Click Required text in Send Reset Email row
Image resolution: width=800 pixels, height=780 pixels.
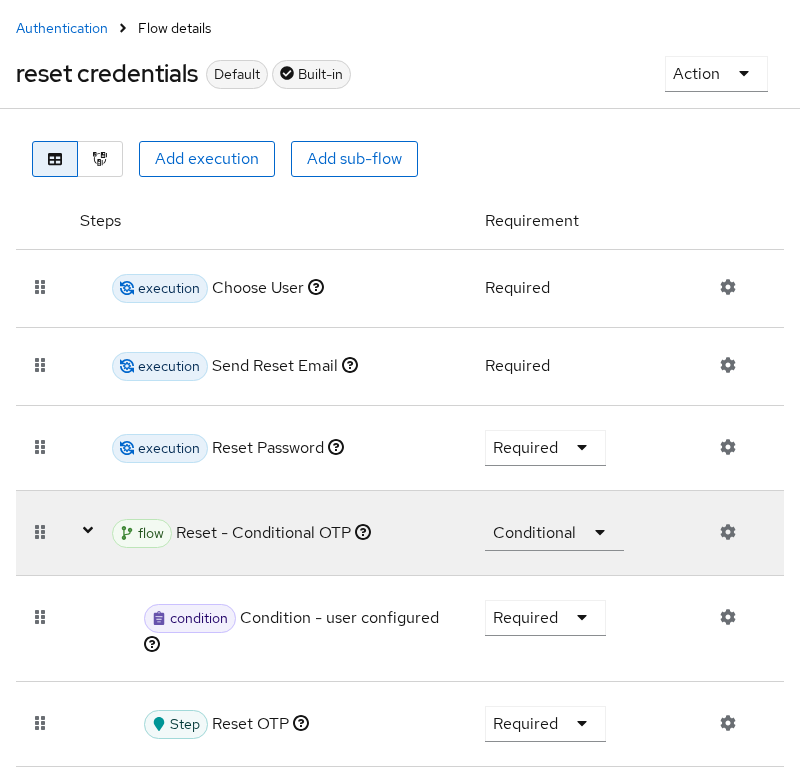(517, 366)
